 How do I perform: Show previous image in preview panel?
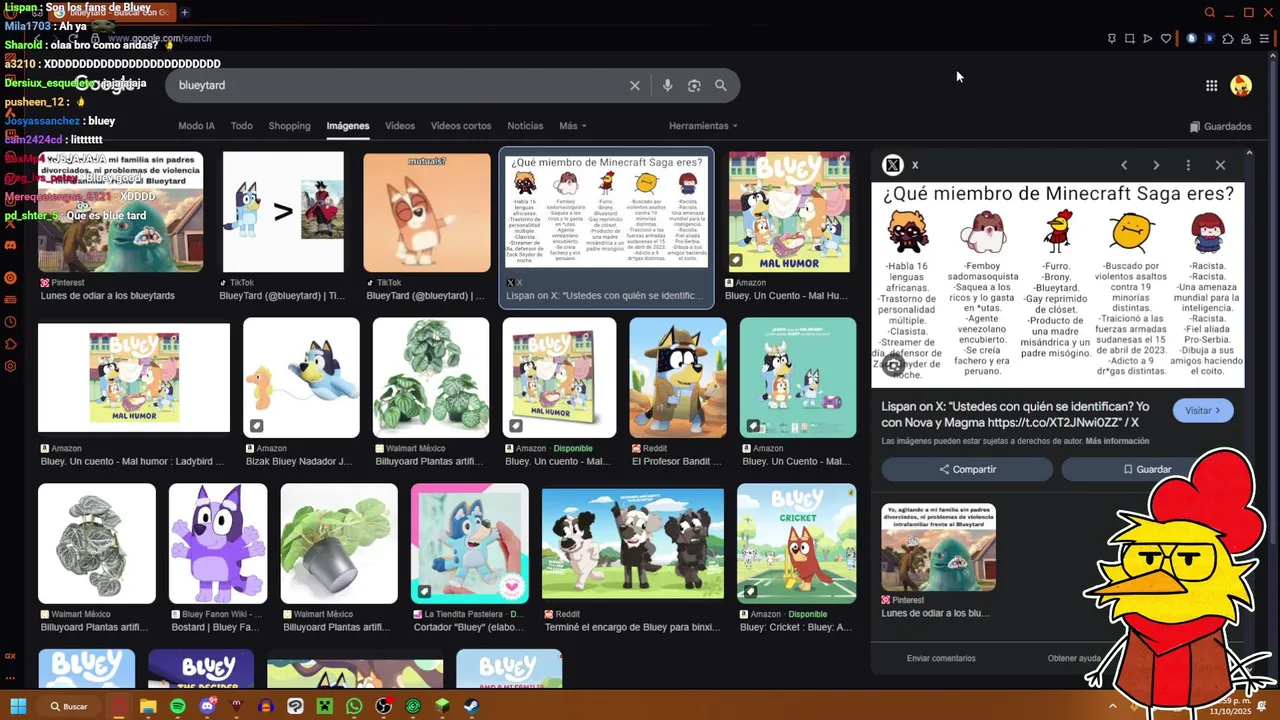(x=1124, y=165)
